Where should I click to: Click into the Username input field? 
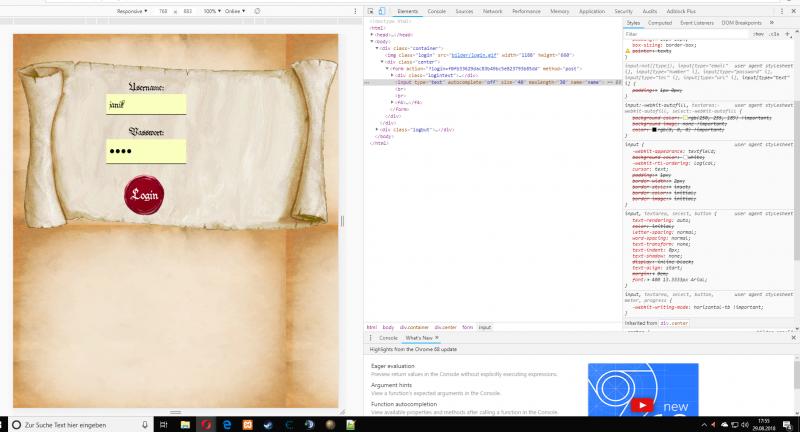click(x=146, y=105)
